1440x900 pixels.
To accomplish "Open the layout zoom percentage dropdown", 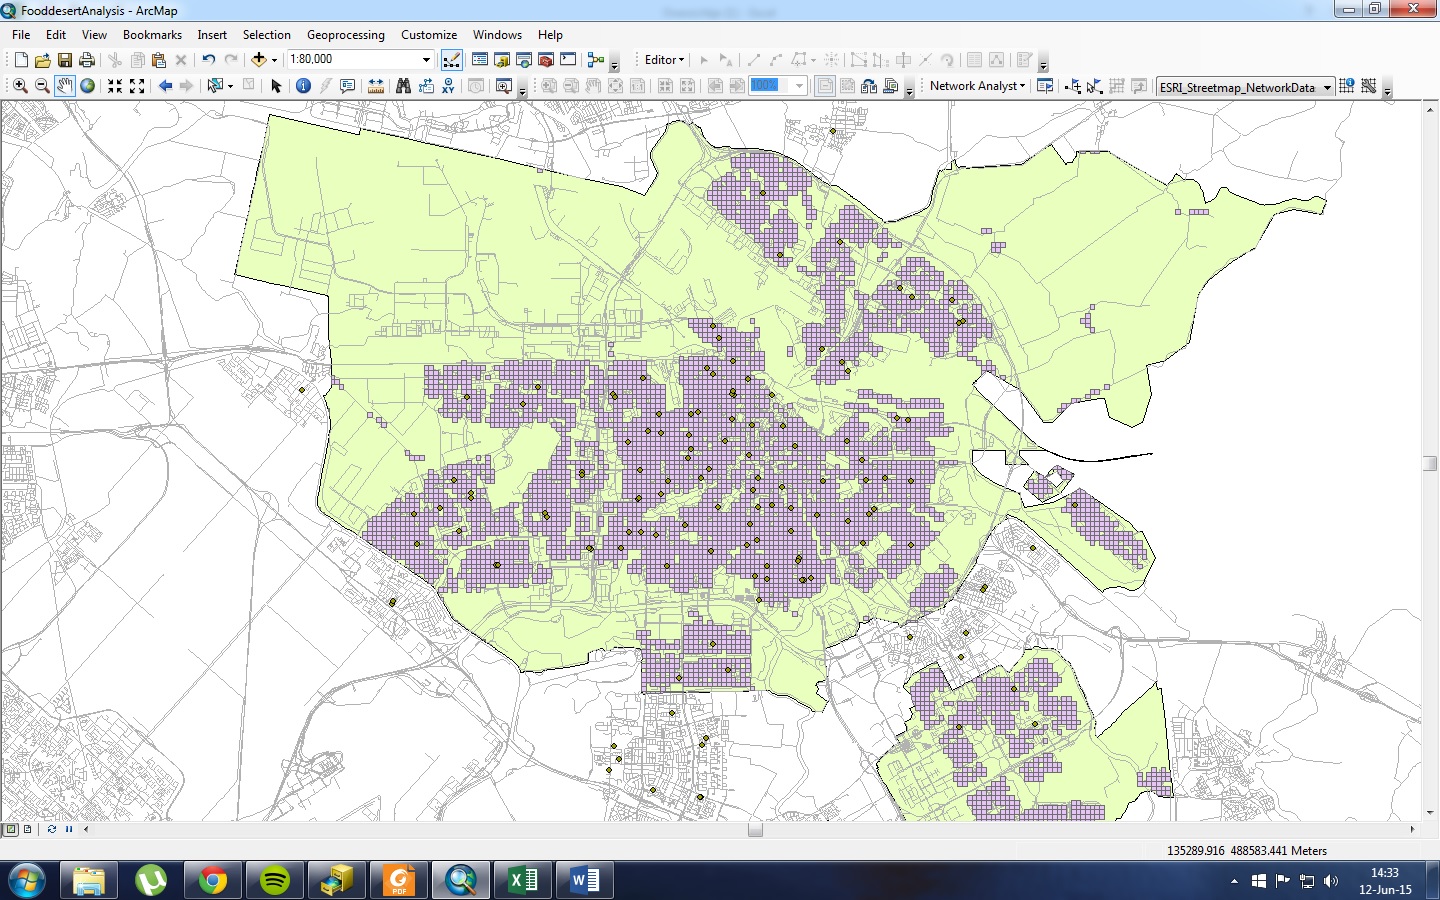I will click(799, 86).
